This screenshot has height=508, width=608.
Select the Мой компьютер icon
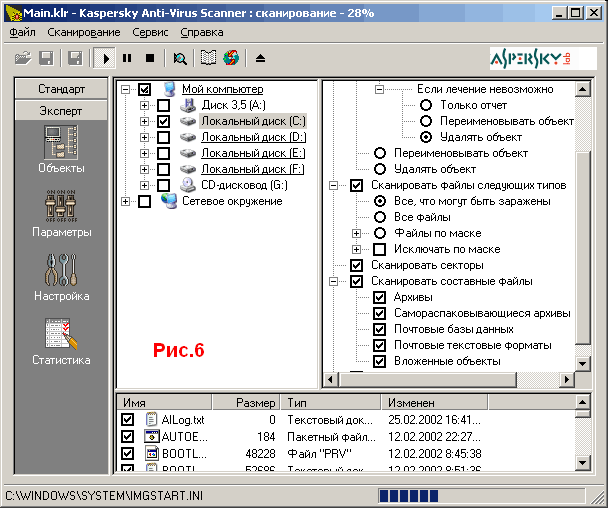click(169, 89)
